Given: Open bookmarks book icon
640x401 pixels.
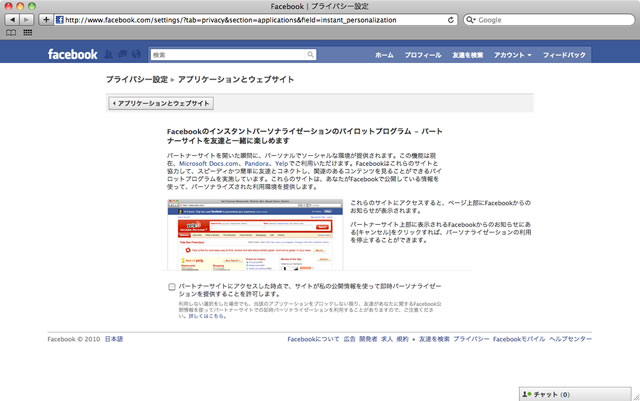Looking at the screenshot, I should pyautogui.click(x=11, y=33).
